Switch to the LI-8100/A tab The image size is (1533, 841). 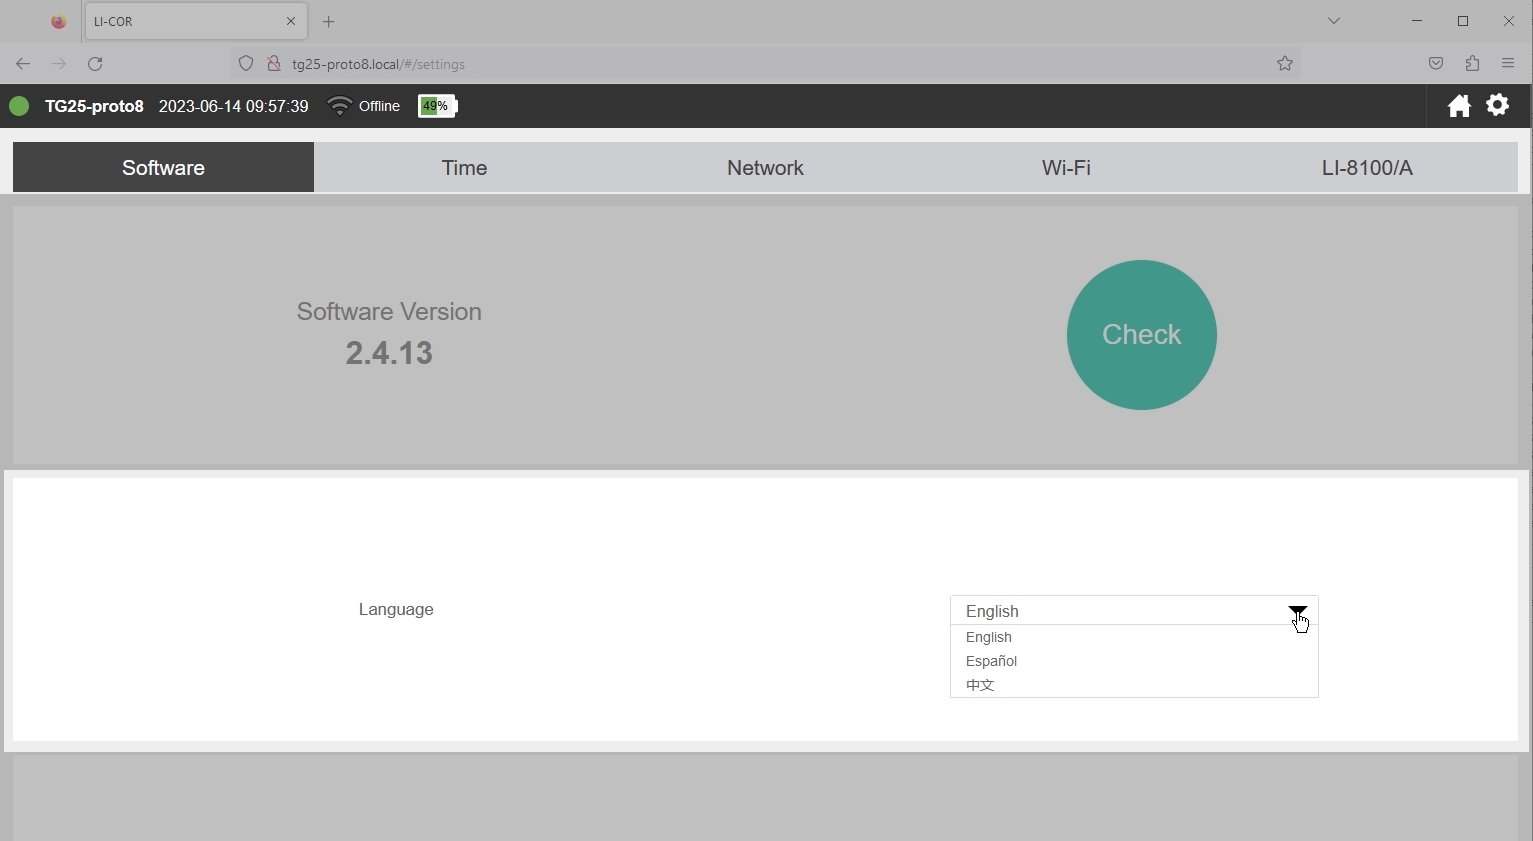(1367, 168)
